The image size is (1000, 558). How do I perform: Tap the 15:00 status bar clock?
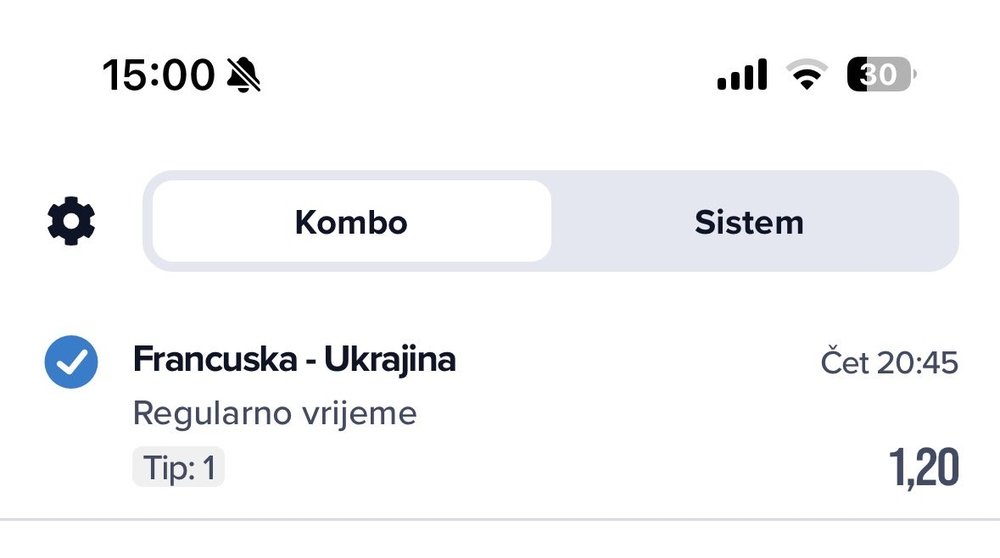pyautogui.click(x=159, y=75)
